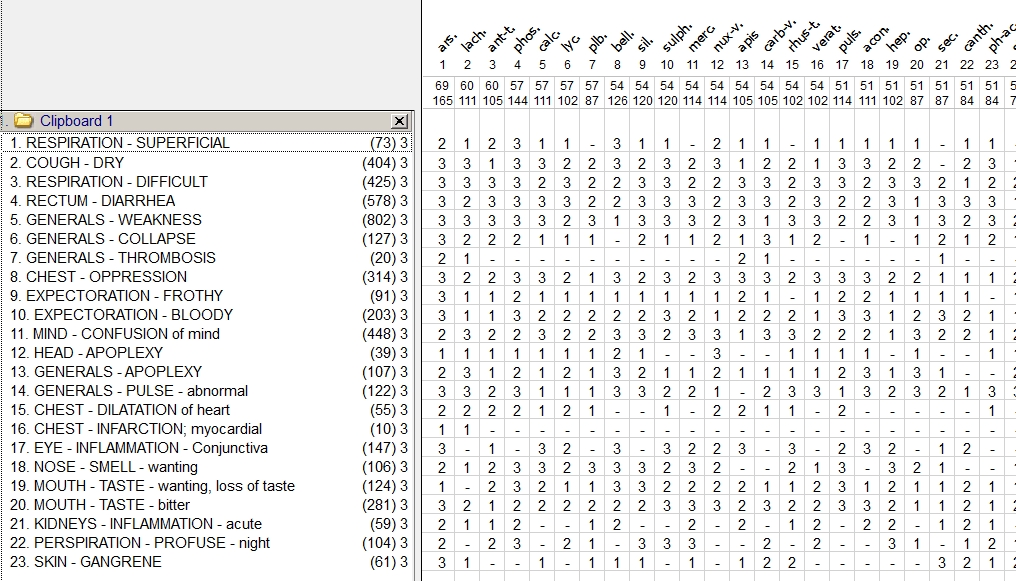Select CHEST - OPPRESSION rubric
This screenshot has height=581, width=1016.
pyautogui.click(x=207, y=277)
